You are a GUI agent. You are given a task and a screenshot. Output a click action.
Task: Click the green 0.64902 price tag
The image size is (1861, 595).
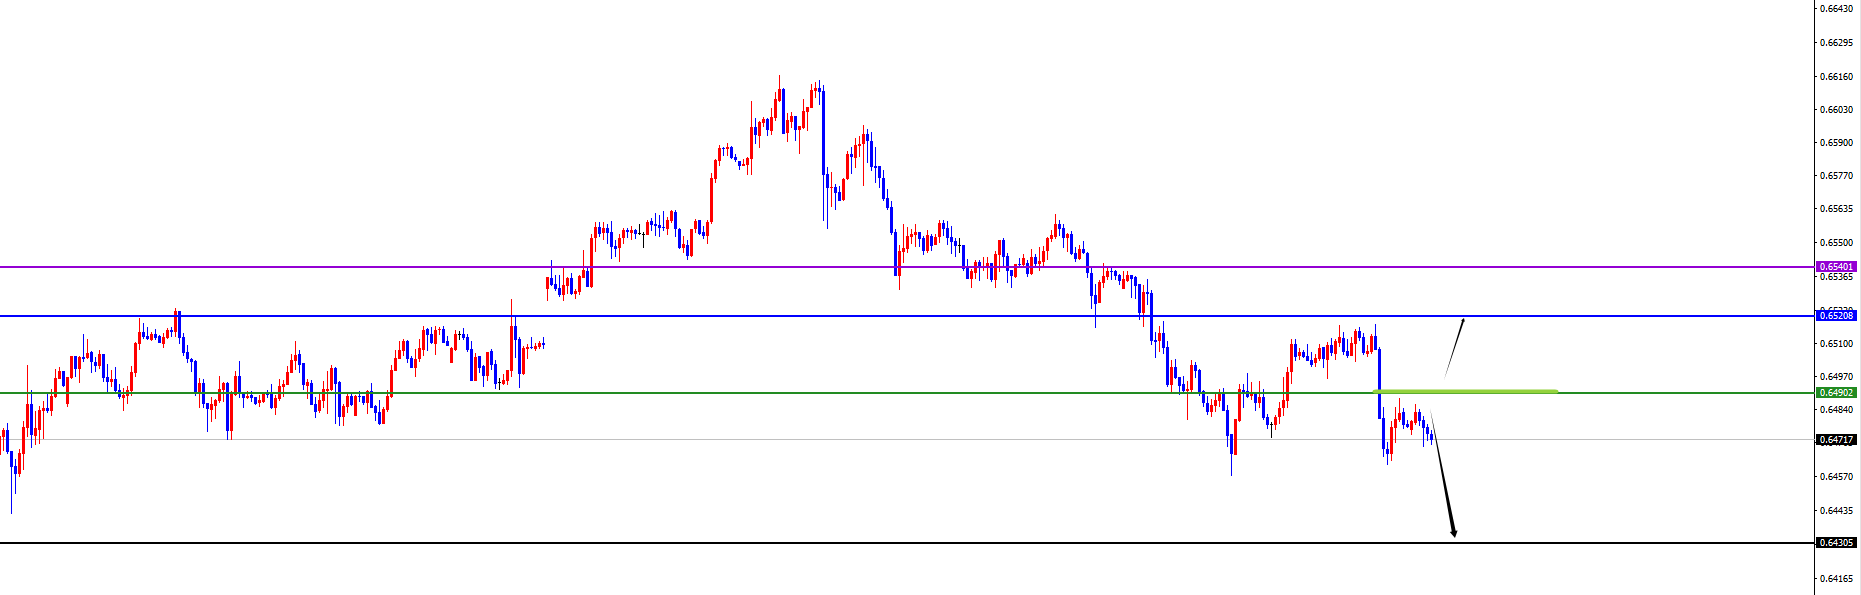point(1836,393)
